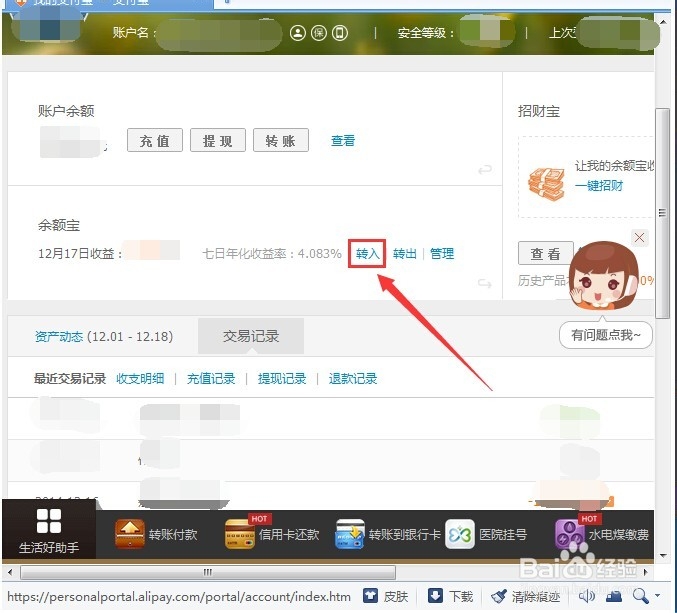Open 退款记录 link

click(x=353, y=379)
